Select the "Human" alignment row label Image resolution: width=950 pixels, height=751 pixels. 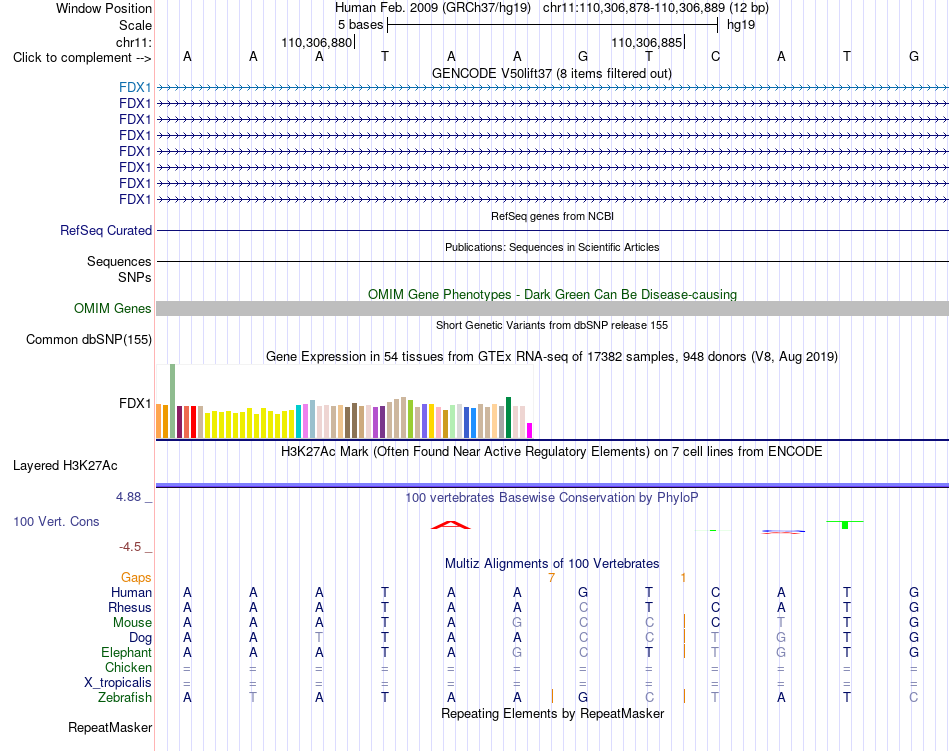click(131, 593)
